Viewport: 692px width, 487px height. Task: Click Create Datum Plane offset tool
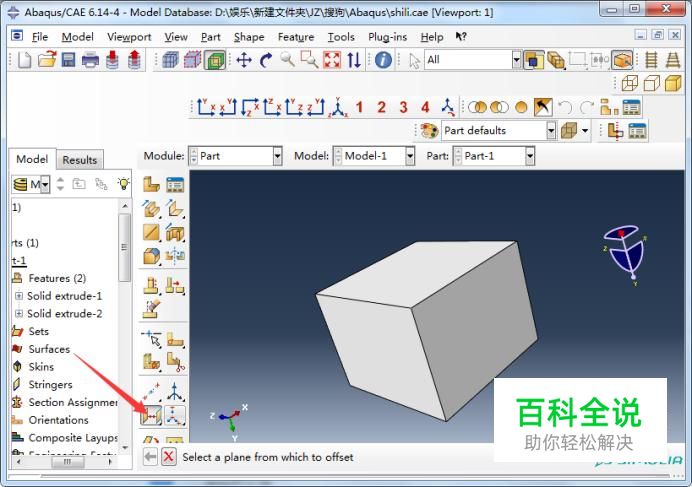tap(151, 415)
